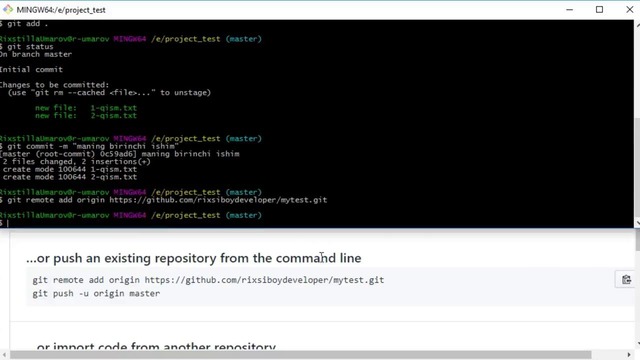This screenshot has width=640, height=360.
Task: Click "new file: 2-qism.txt" in terminal
Action: tap(86, 116)
